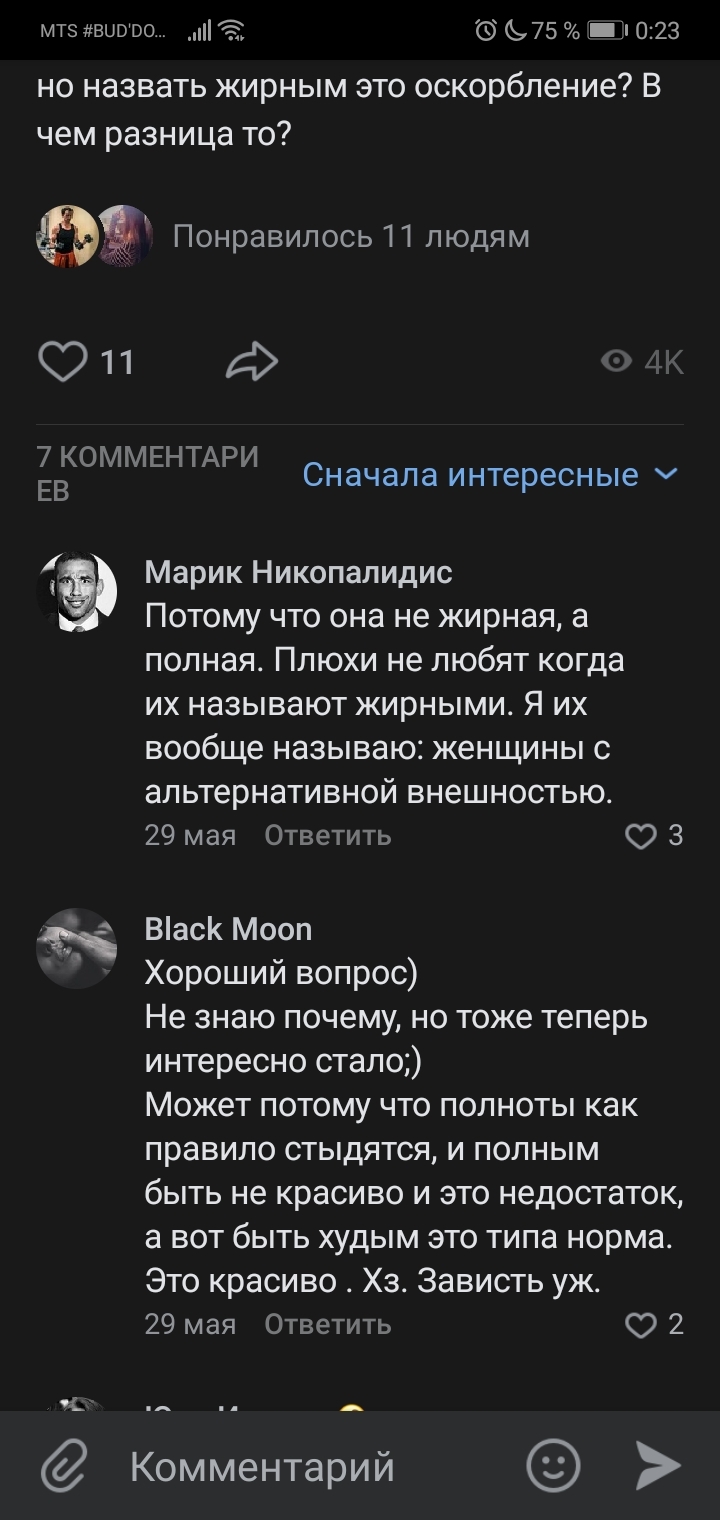The width and height of the screenshot is (720, 1520).
Task: Tap the attachment paperclip icon
Action: [x=64, y=1467]
